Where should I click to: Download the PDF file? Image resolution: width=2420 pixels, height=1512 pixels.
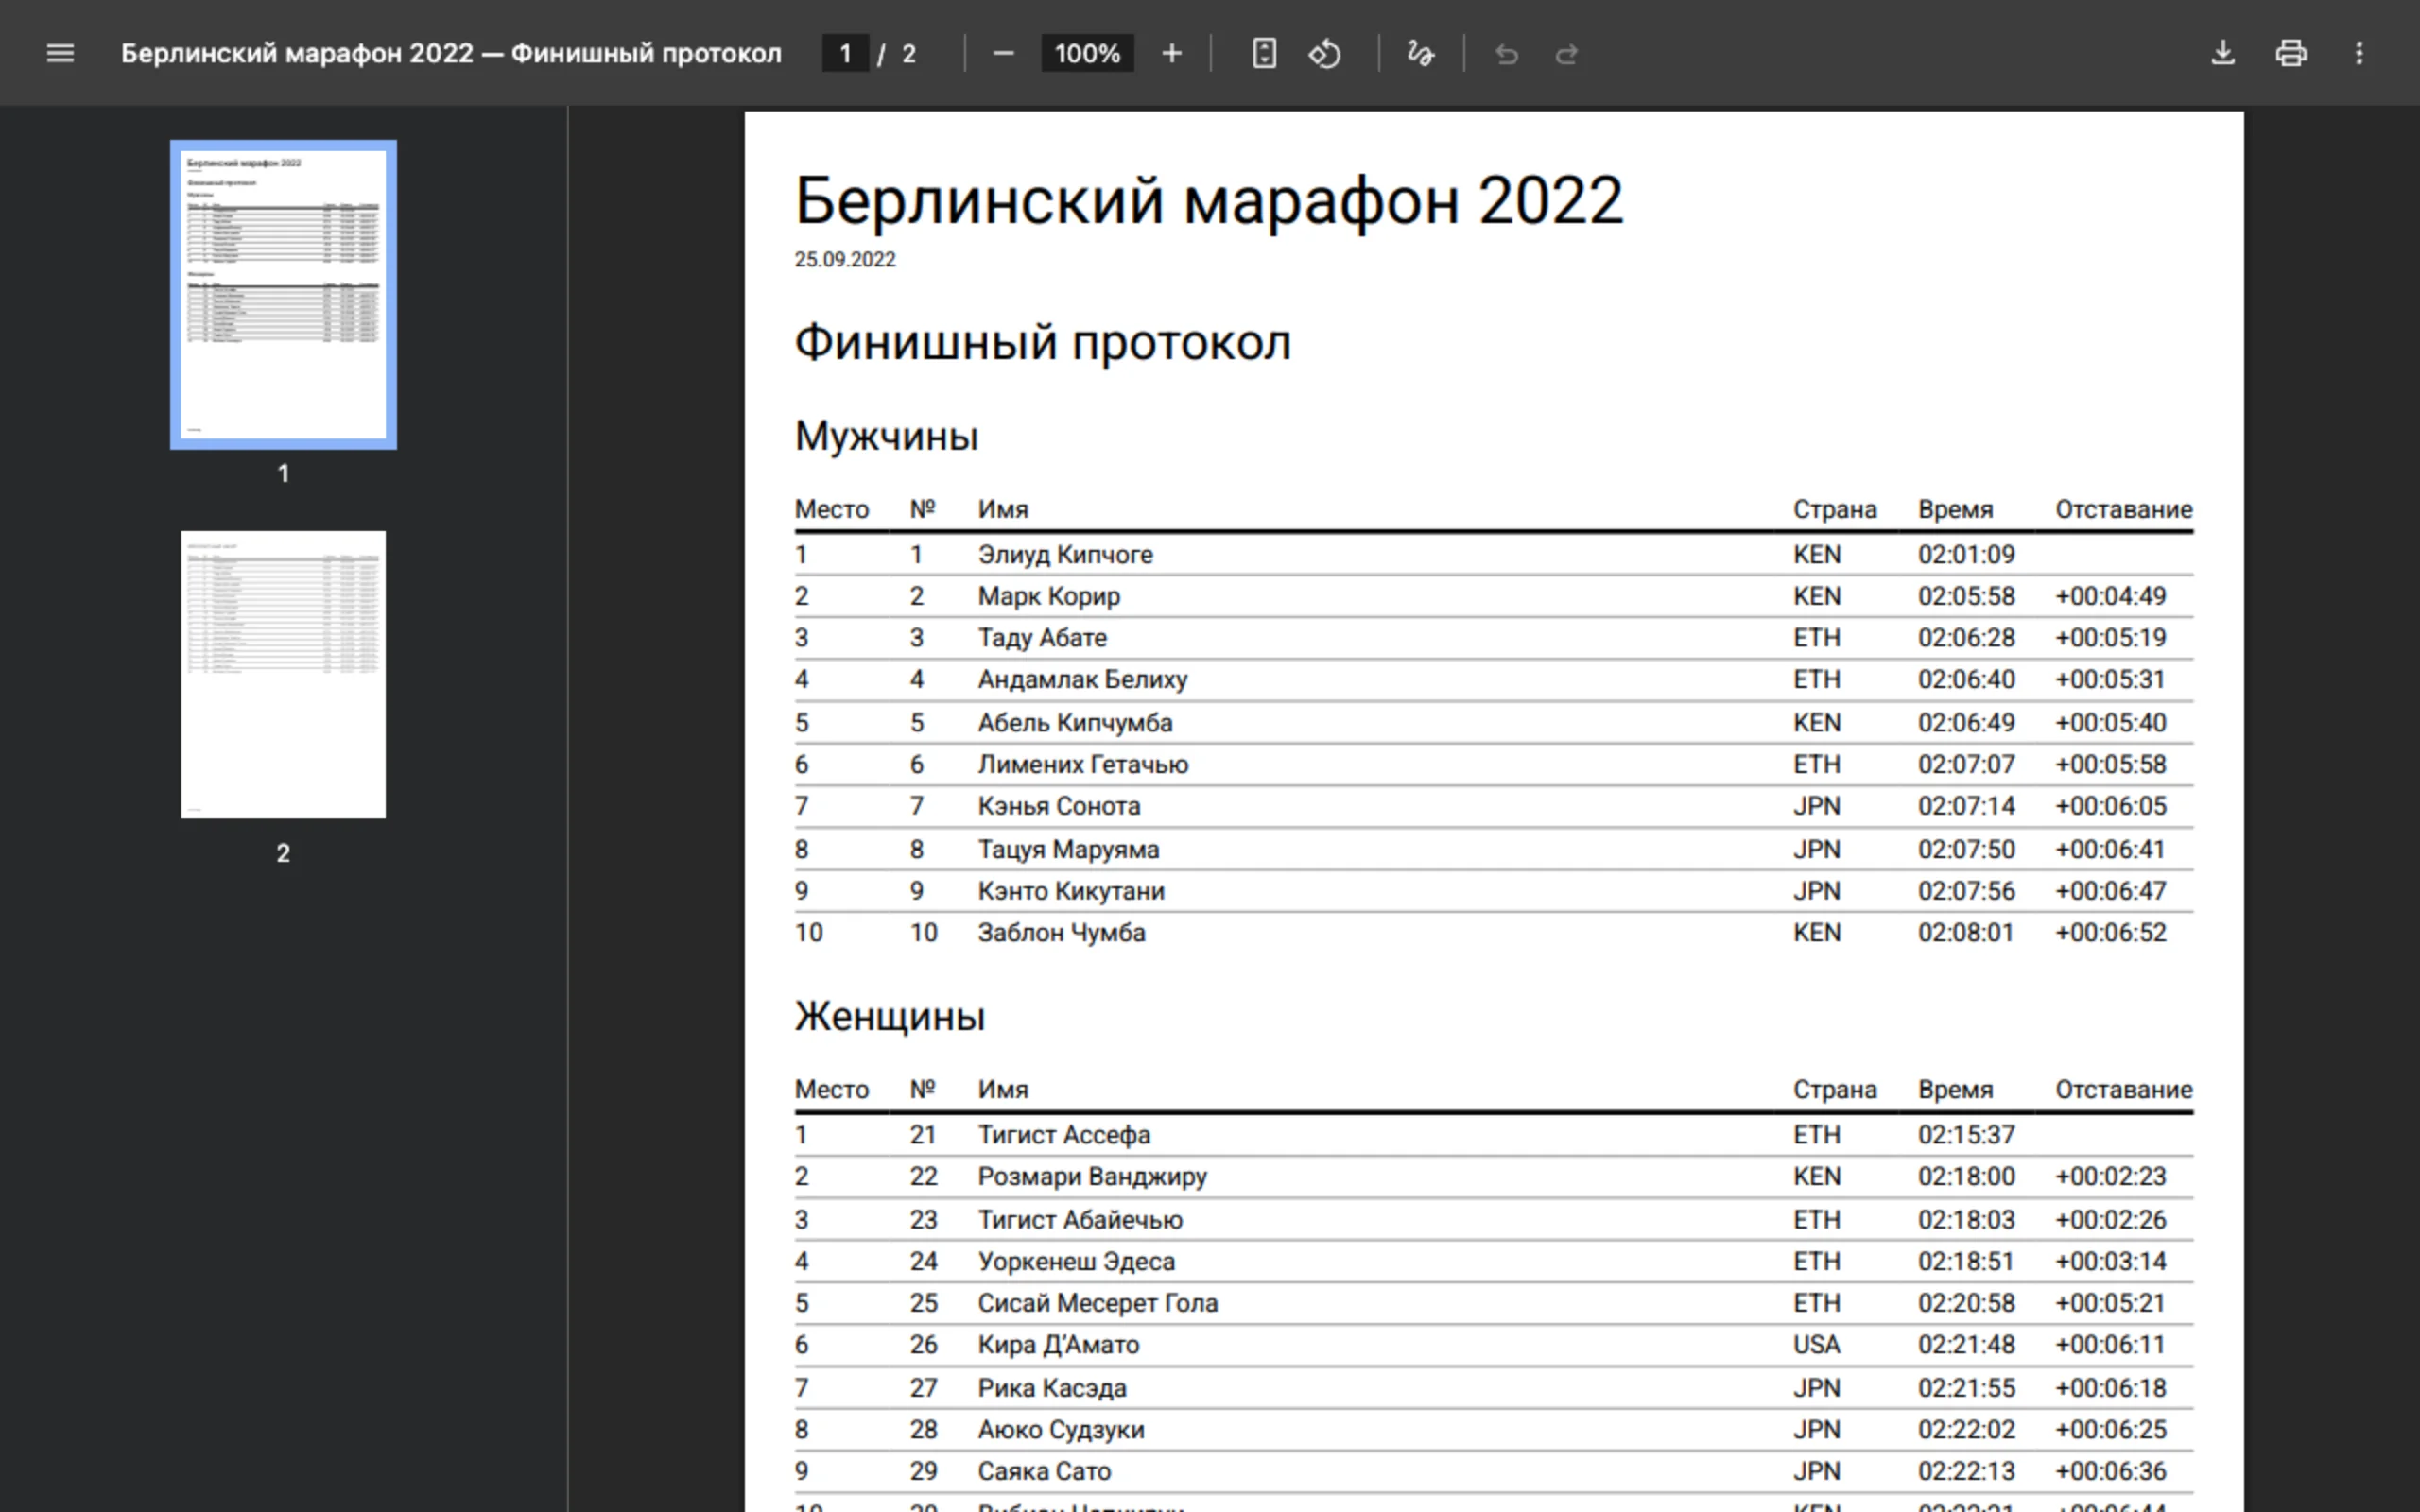[2222, 53]
